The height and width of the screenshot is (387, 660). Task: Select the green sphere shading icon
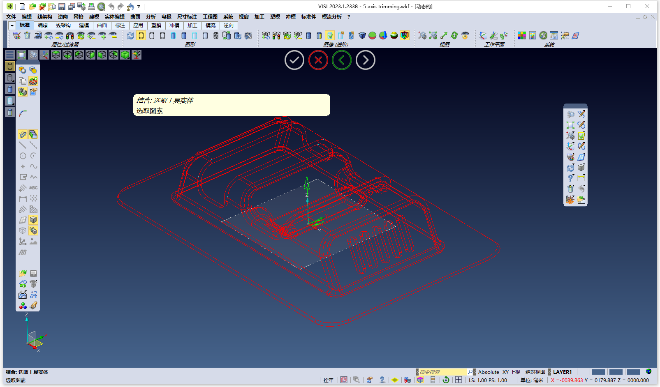(372, 36)
